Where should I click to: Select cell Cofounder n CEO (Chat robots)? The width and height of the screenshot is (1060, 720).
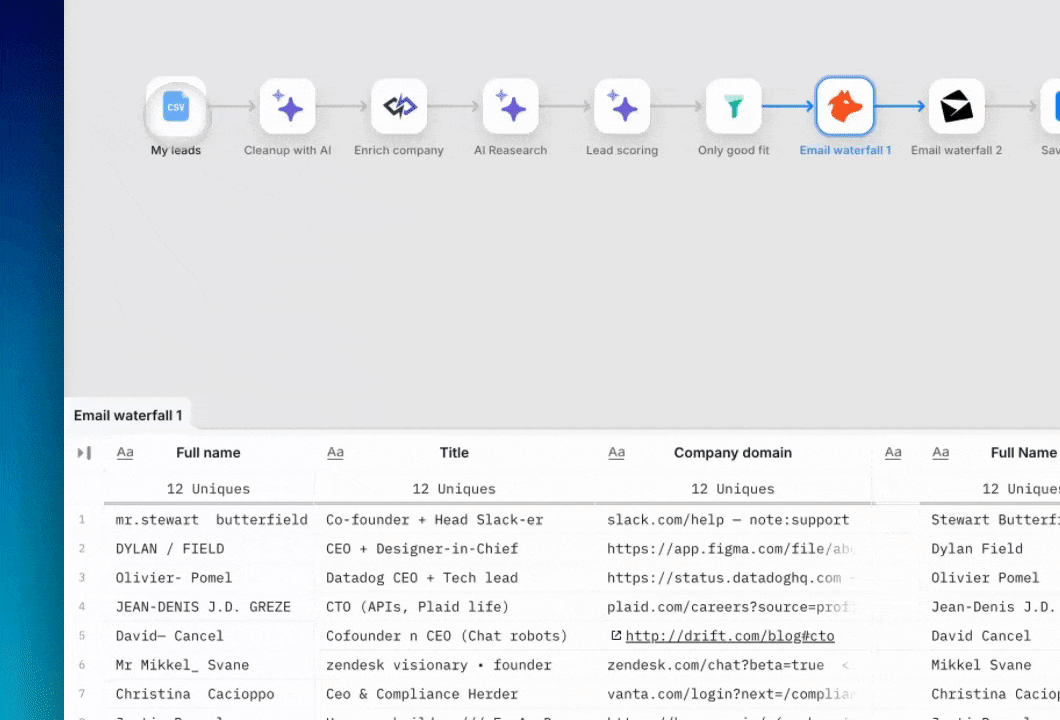[454, 635]
